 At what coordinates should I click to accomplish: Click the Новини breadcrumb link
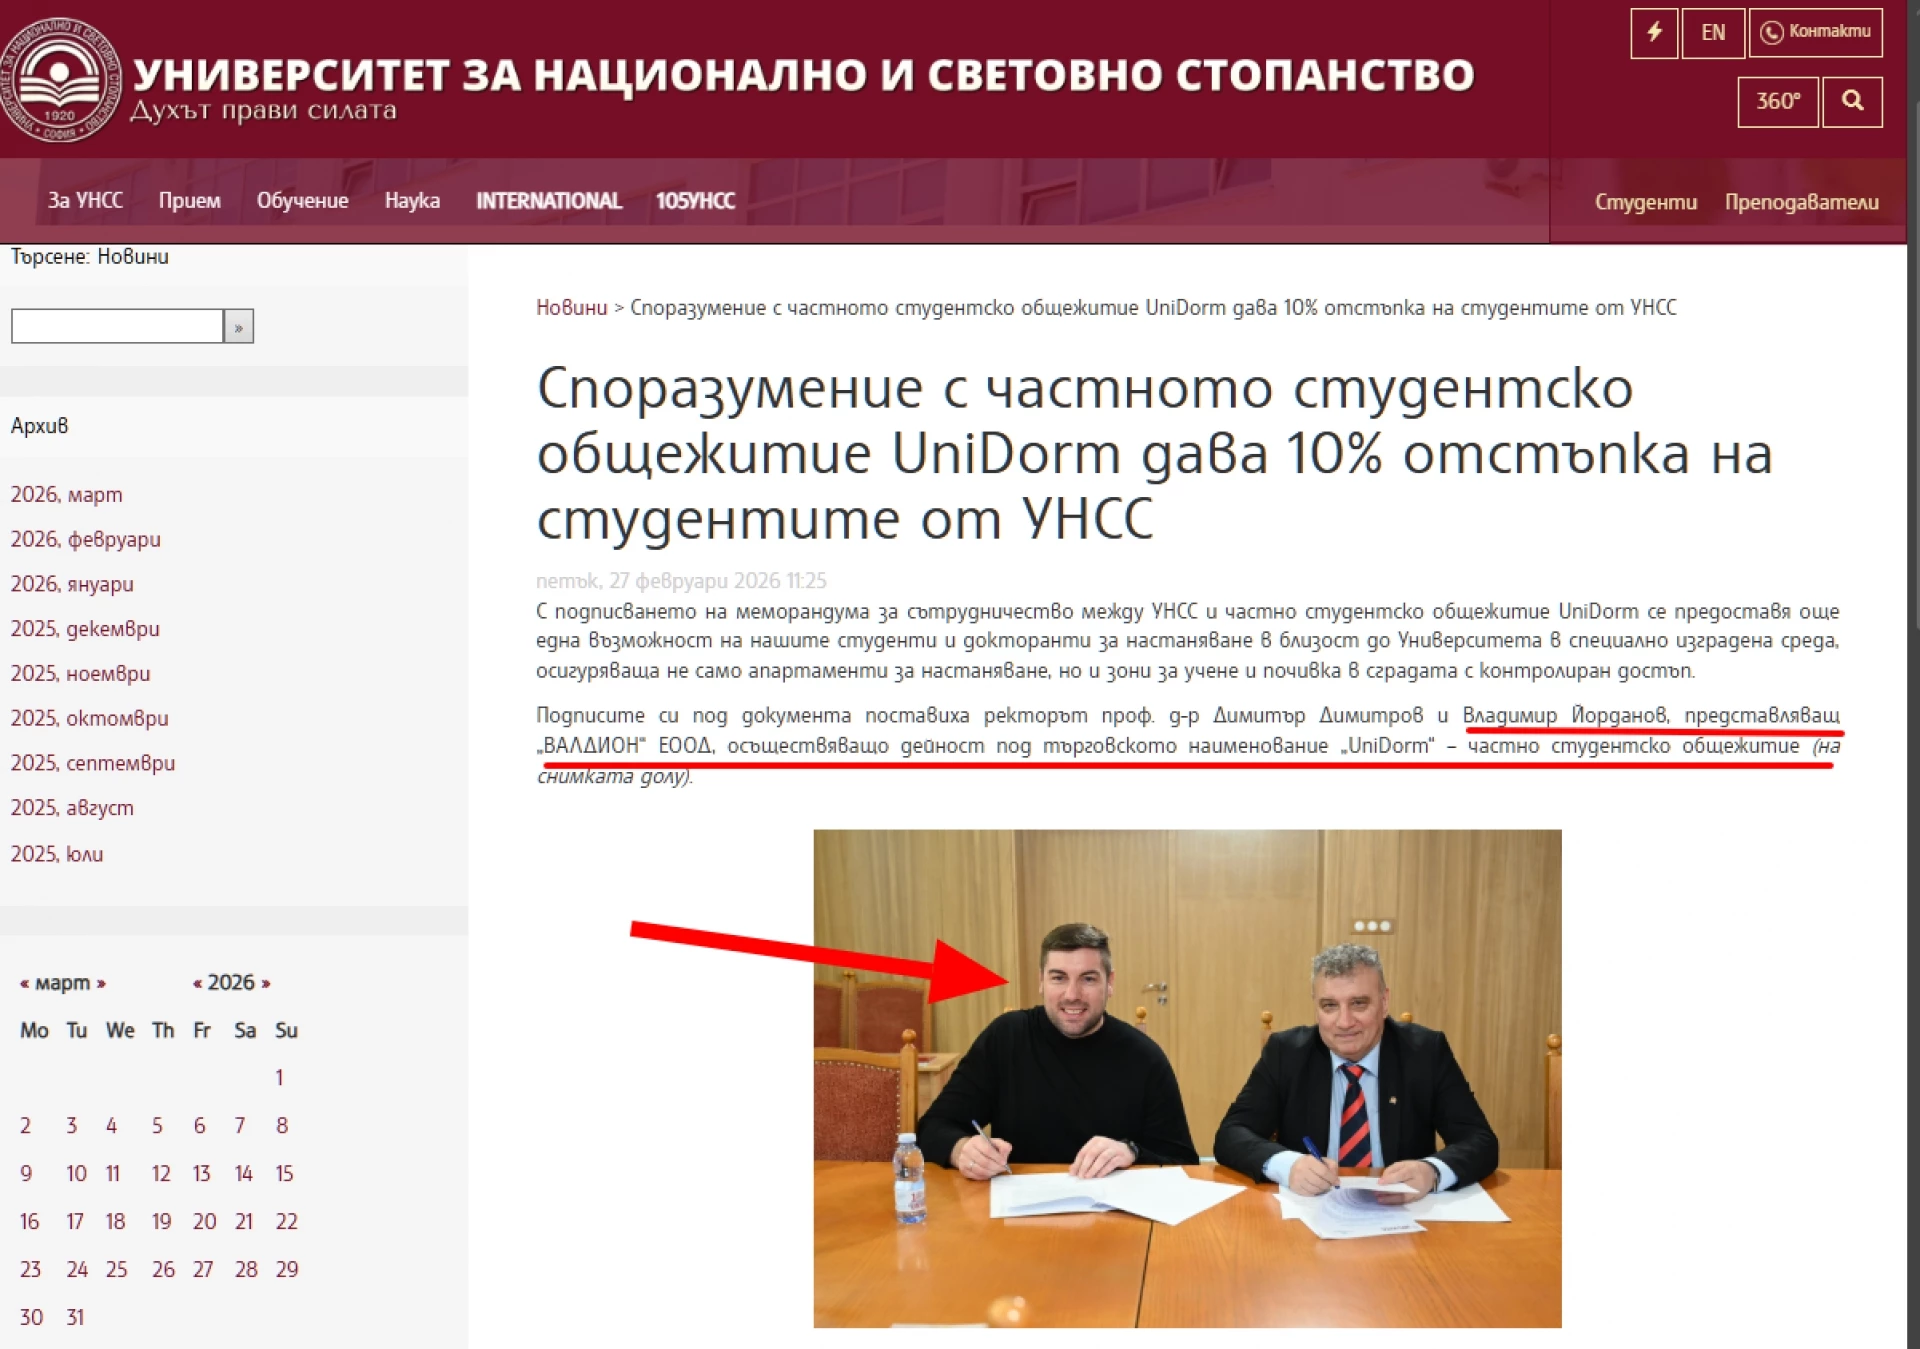coord(572,308)
